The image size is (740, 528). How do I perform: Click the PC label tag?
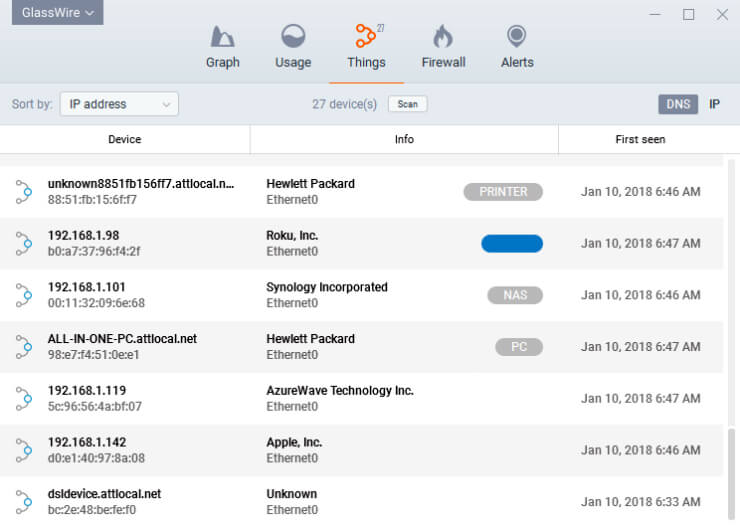click(x=519, y=347)
